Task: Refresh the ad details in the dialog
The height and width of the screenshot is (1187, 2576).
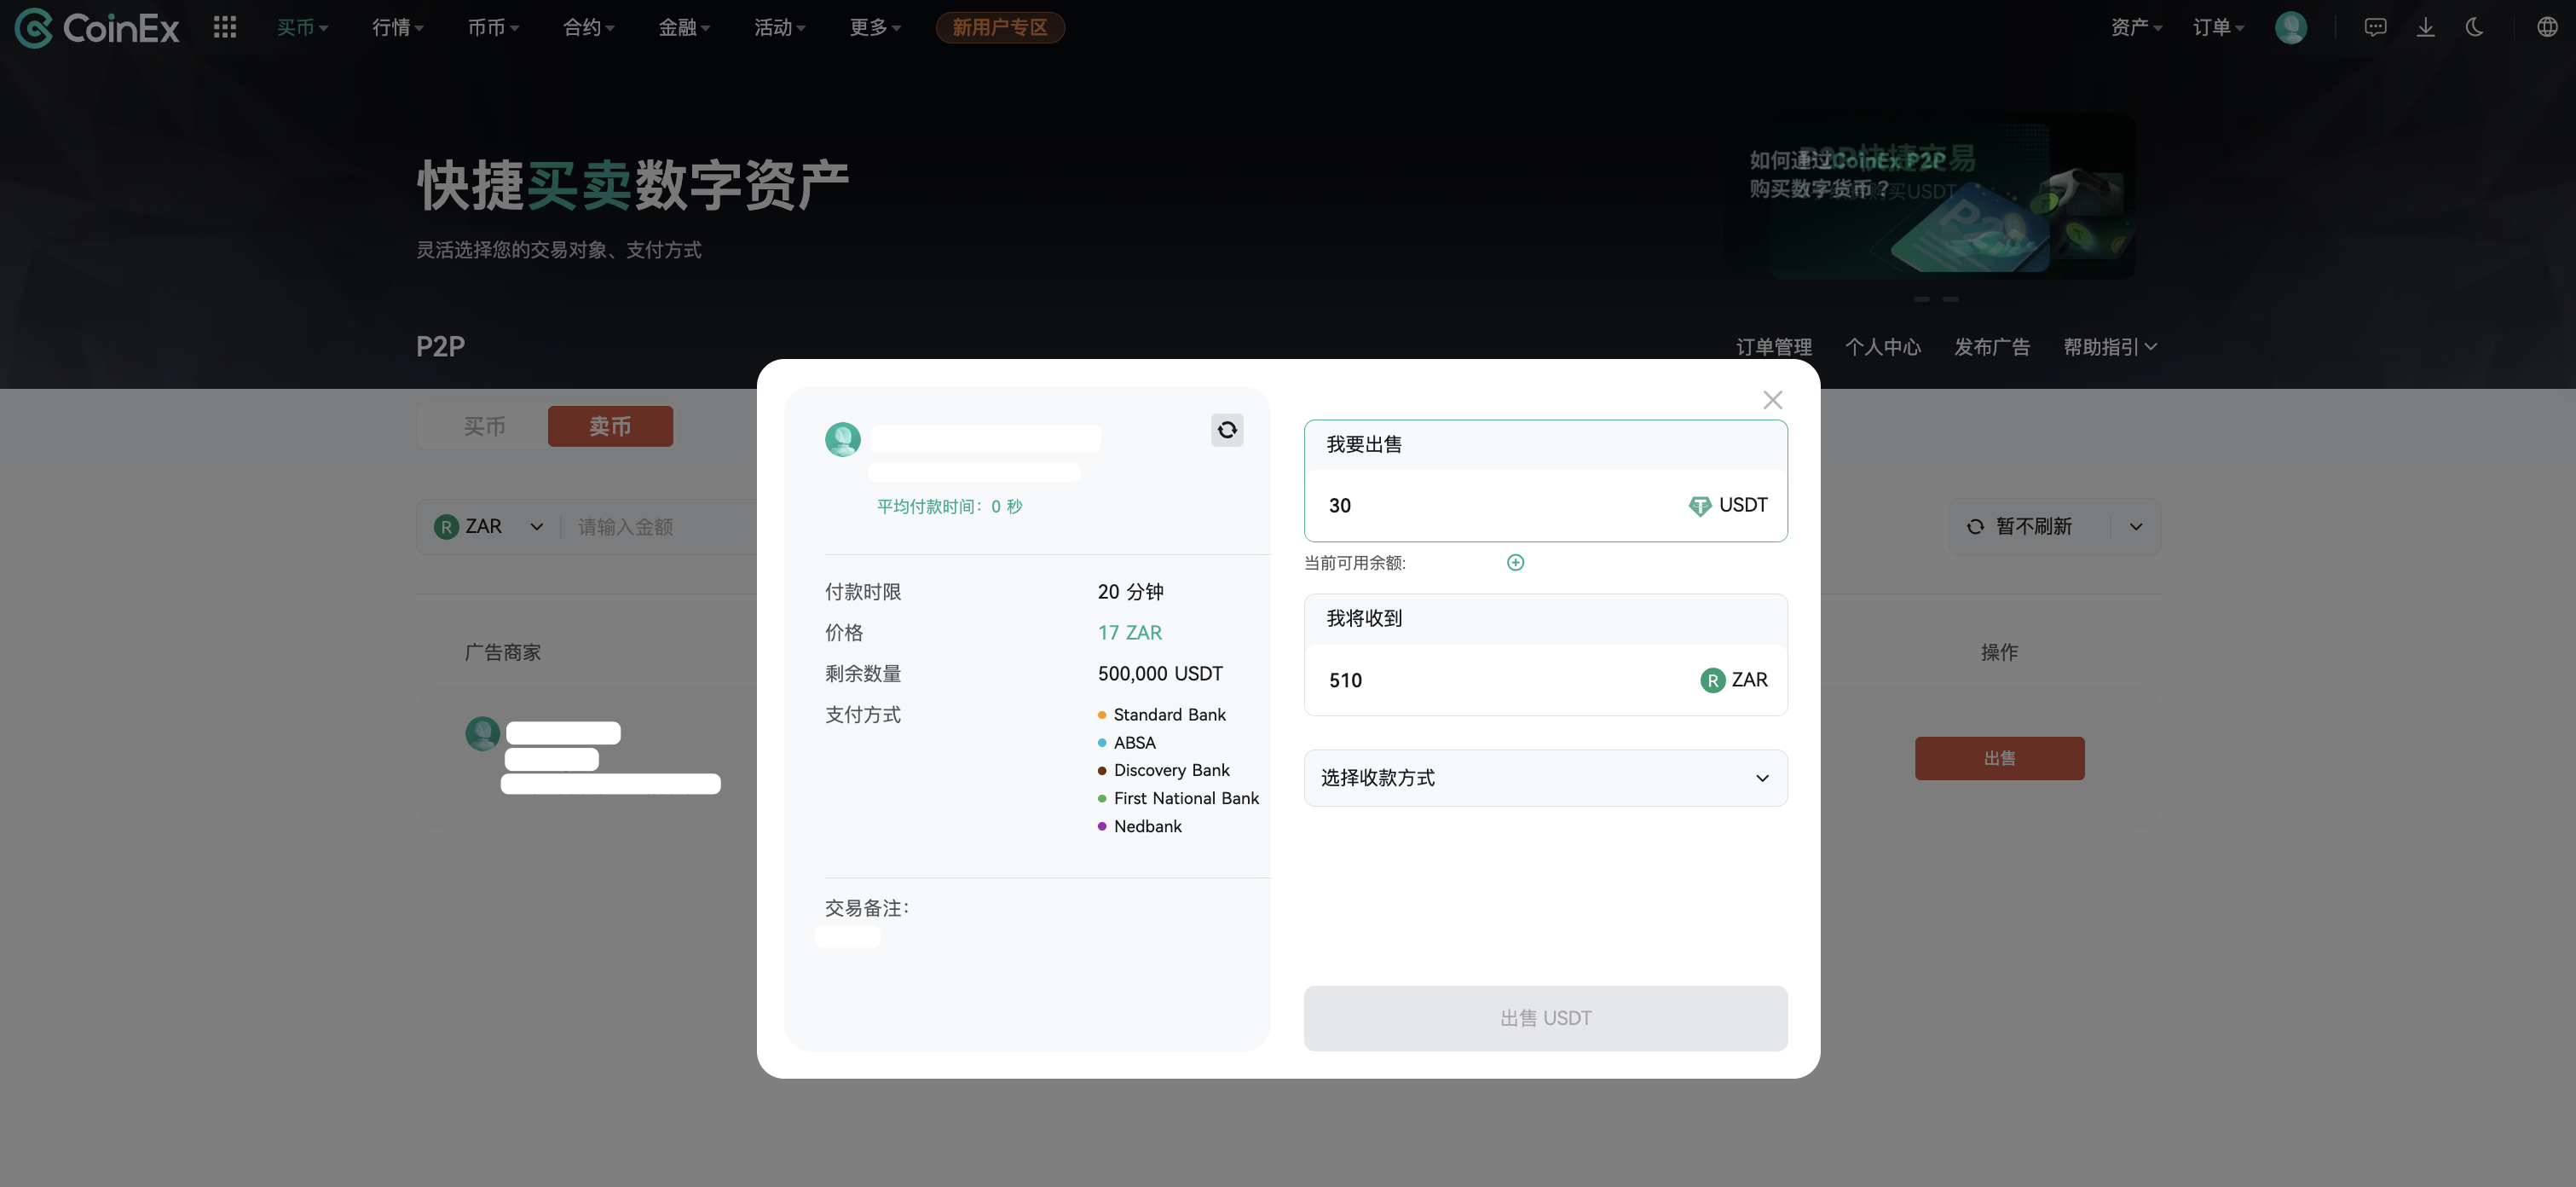Action: [1227, 430]
